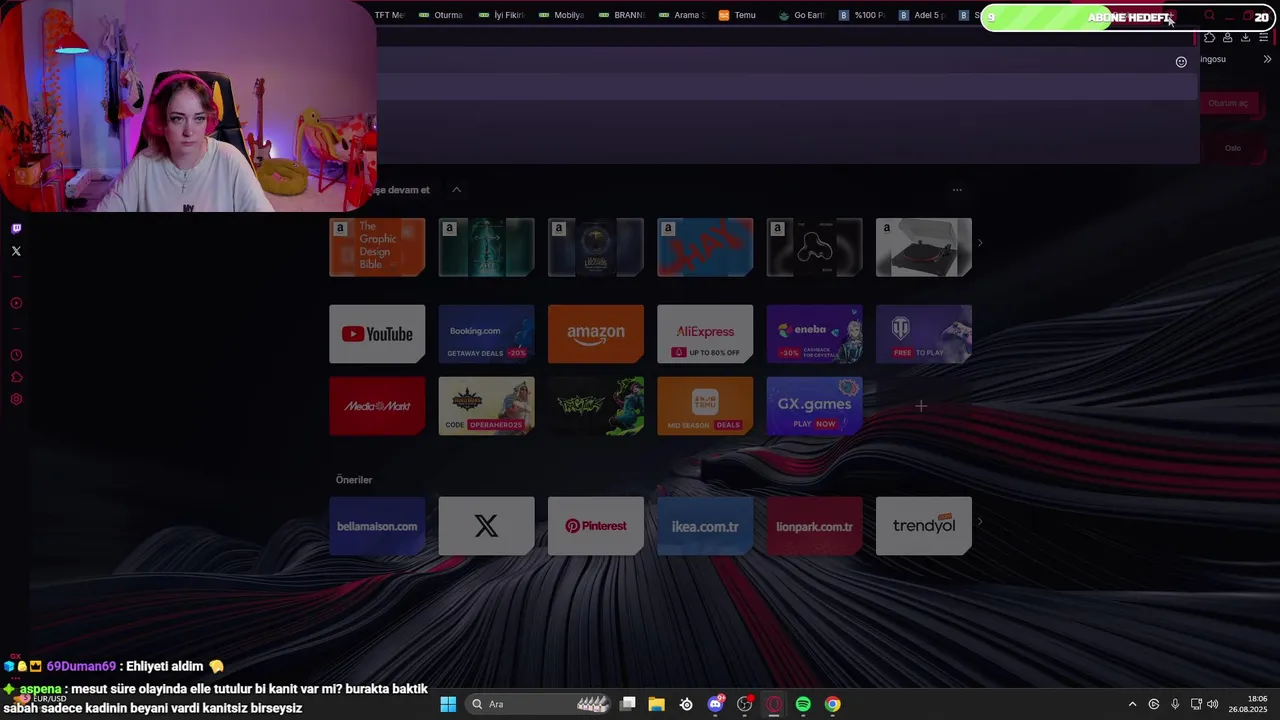Open the Temu bookmark
The image size is (1280, 720).
[738, 15]
